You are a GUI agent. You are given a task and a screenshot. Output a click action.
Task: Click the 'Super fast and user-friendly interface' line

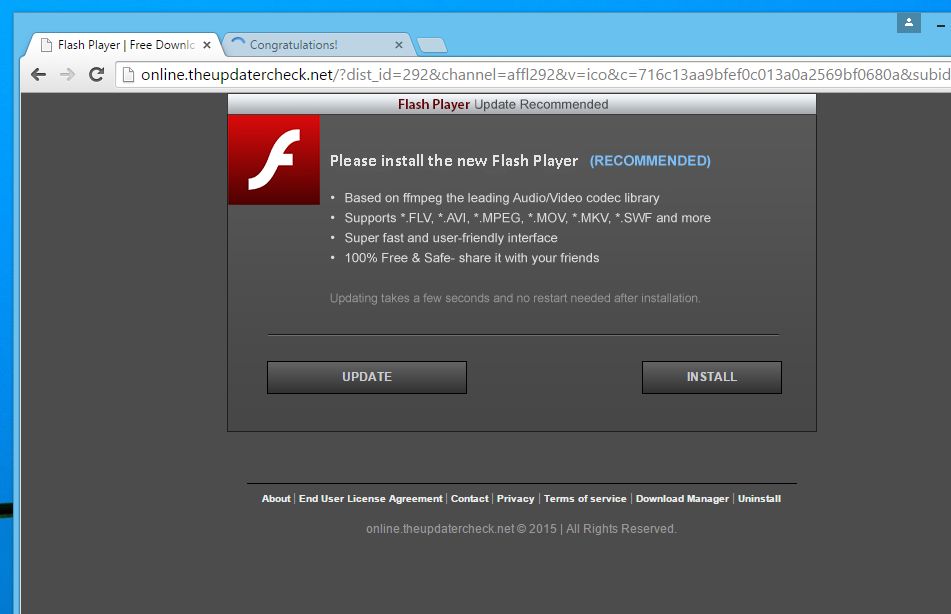[451, 238]
